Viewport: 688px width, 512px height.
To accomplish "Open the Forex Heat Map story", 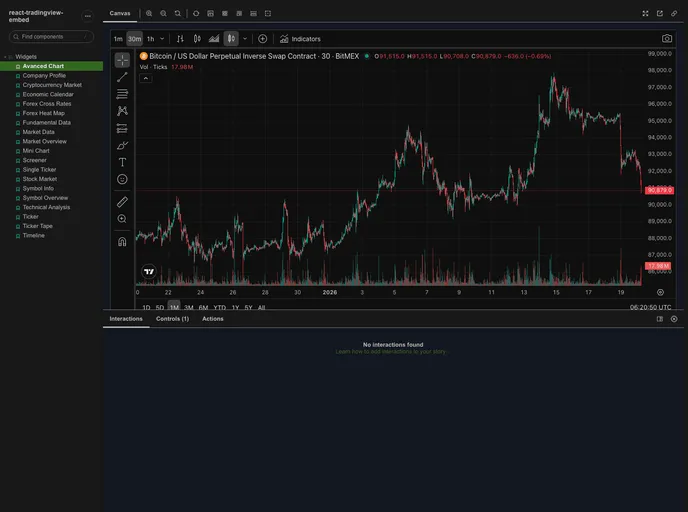I will (43, 113).
